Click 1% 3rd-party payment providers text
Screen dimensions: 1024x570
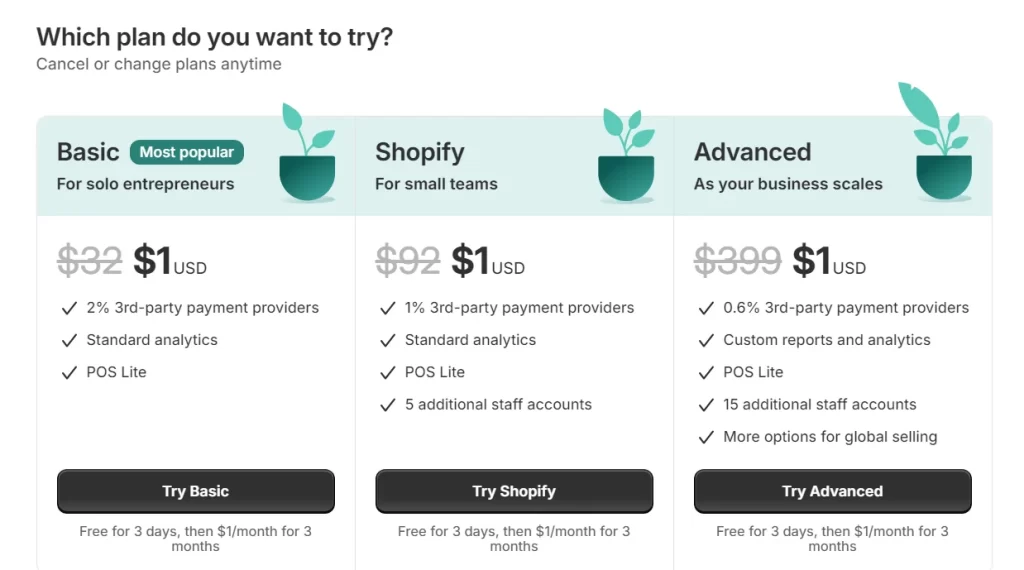pyautogui.click(x=519, y=308)
